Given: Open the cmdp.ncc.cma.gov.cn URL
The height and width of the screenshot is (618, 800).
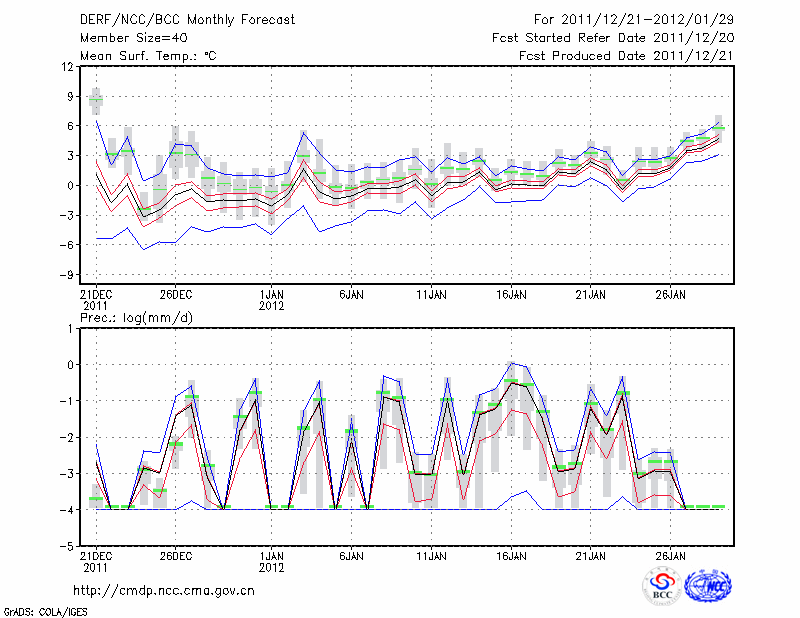Looking at the screenshot, I should pyautogui.click(x=164, y=591).
